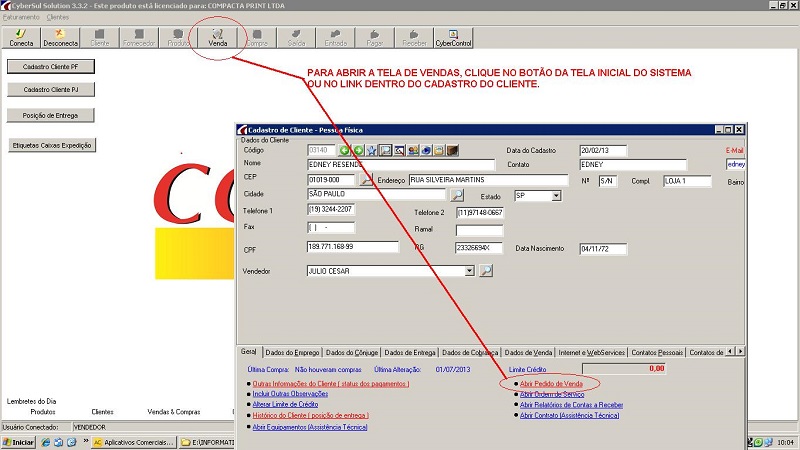Click the blue globe icon in client toolbar
Screen dimensions: 800x450
click(x=426, y=151)
